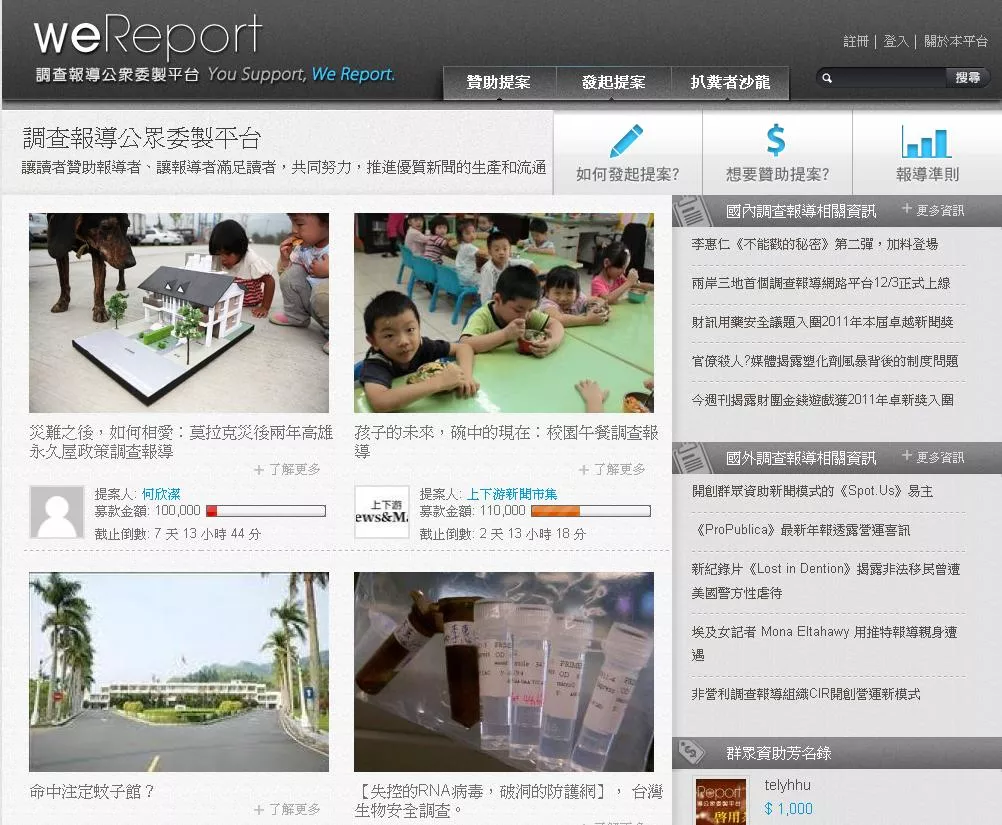Open the 贊助提案 tab

[499, 83]
